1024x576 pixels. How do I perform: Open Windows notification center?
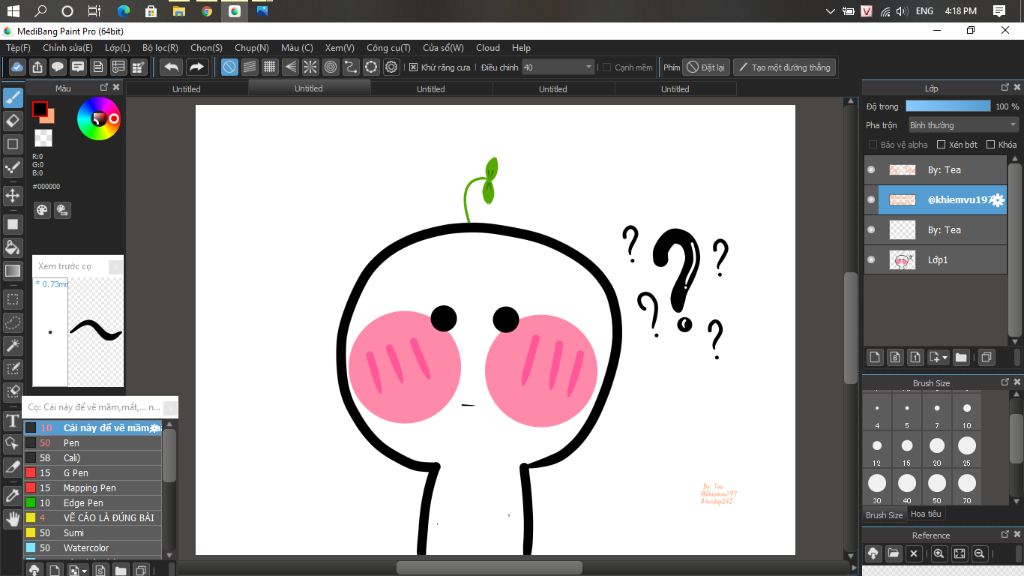click(999, 11)
